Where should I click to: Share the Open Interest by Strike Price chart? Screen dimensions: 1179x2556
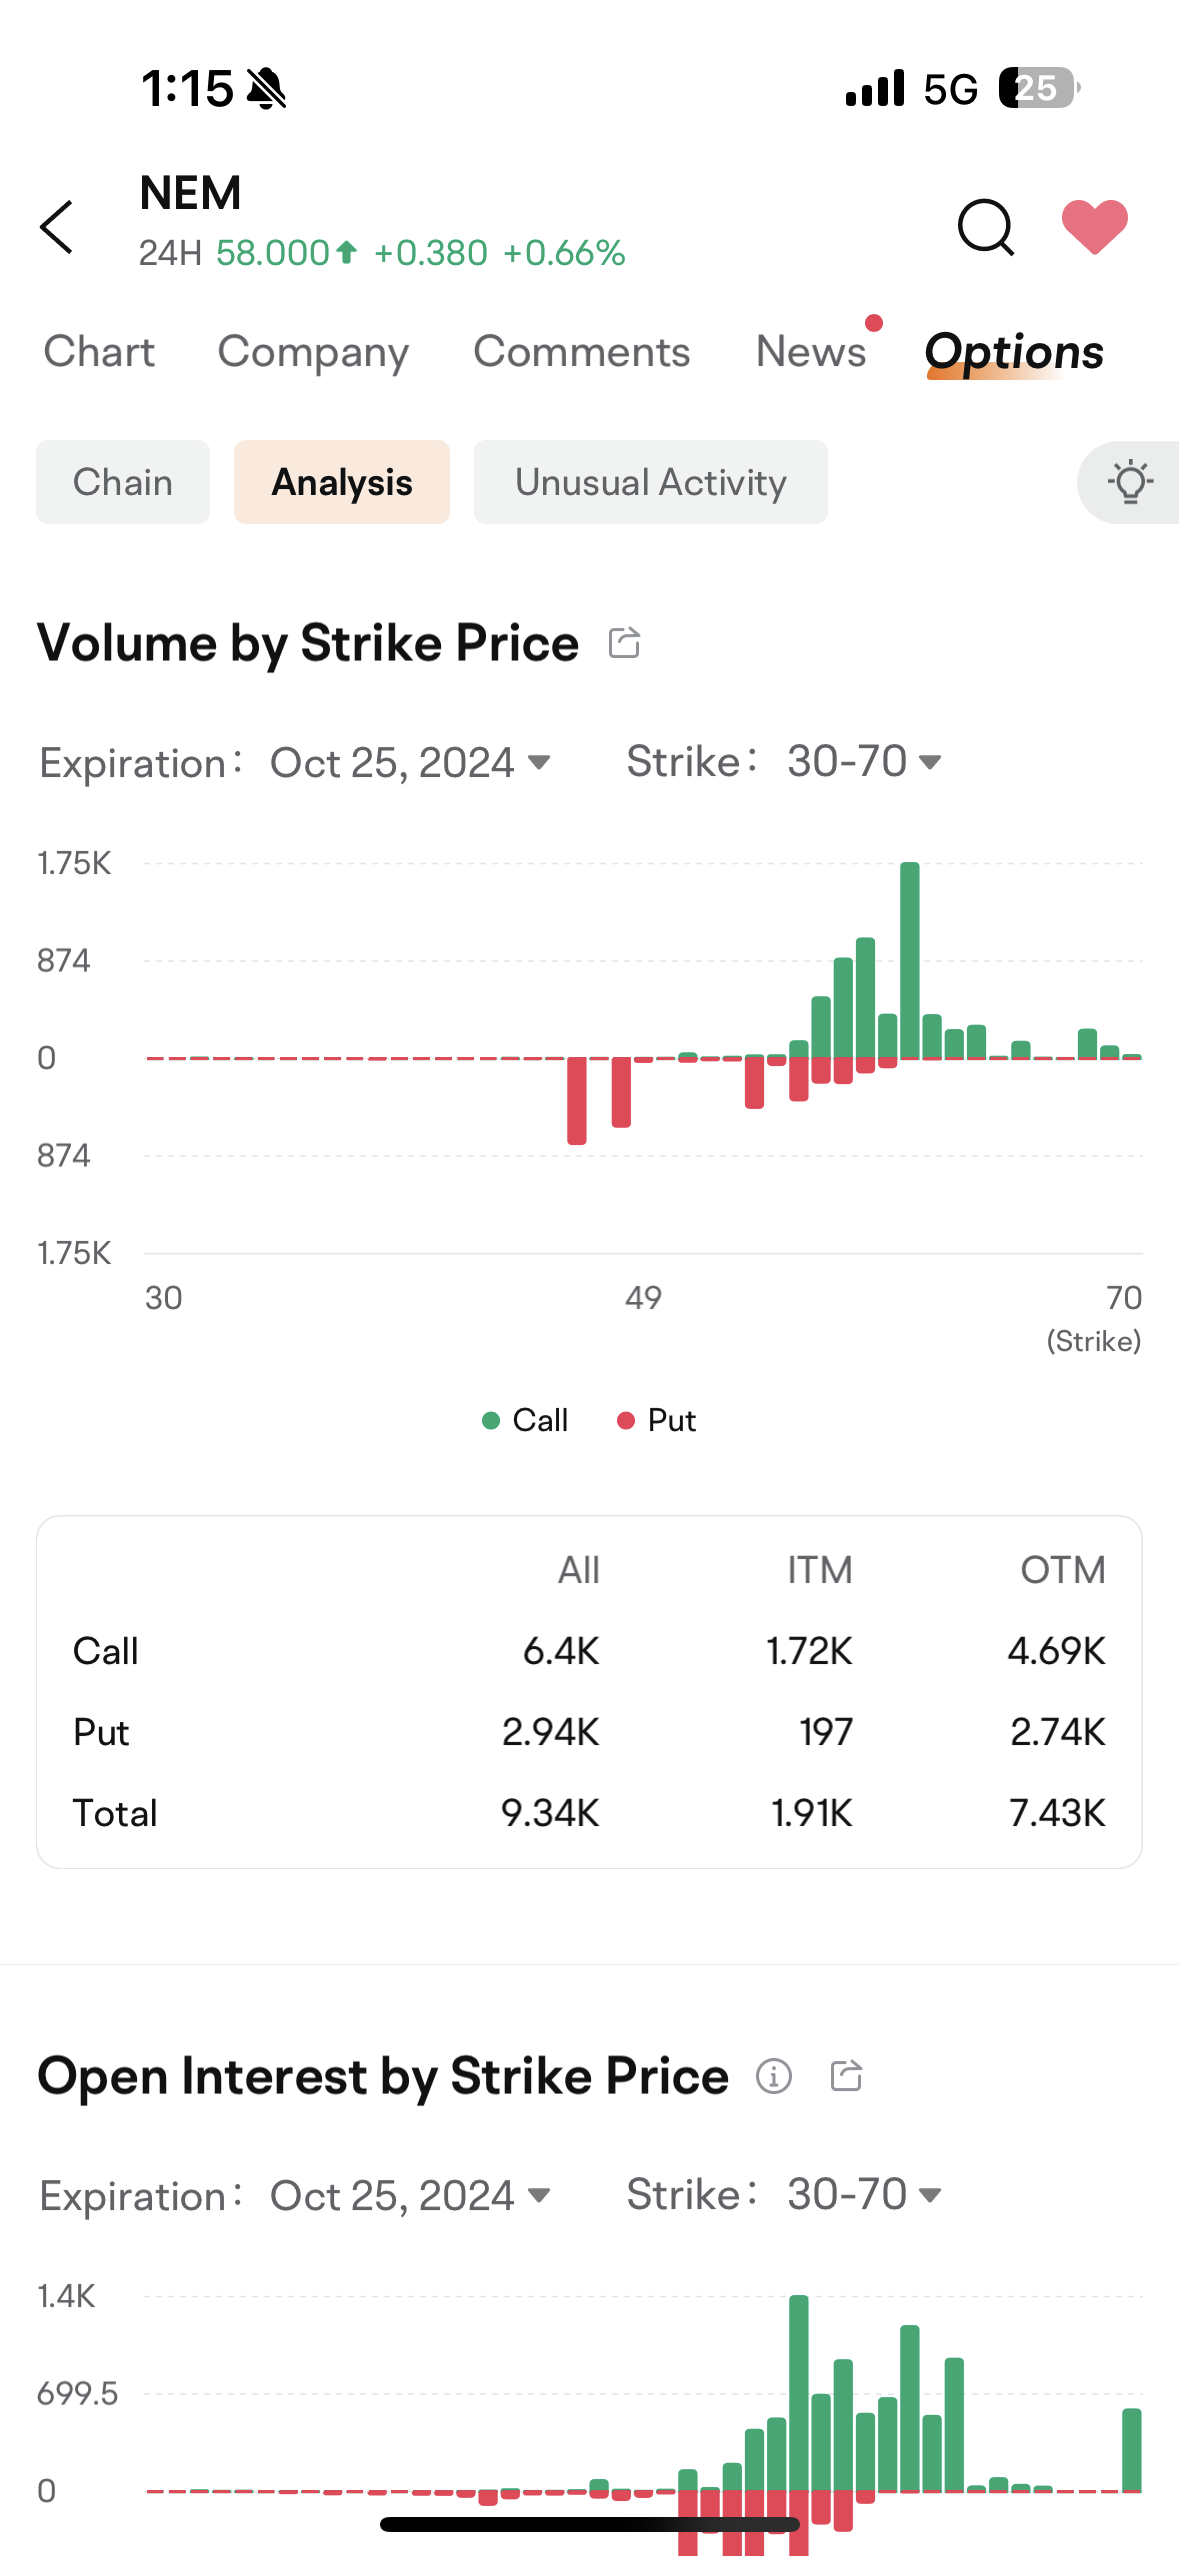846,2076
